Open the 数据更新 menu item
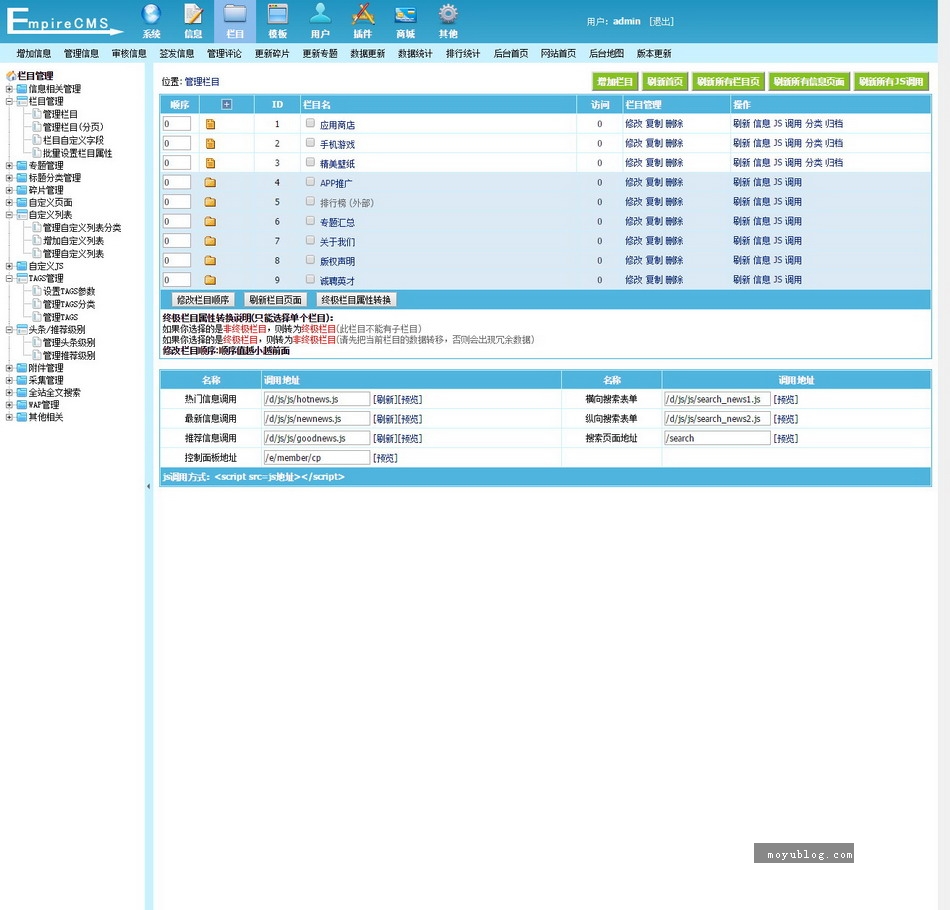Image resolution: width=950 pixels, height=910 pixels. pos(368,53)
